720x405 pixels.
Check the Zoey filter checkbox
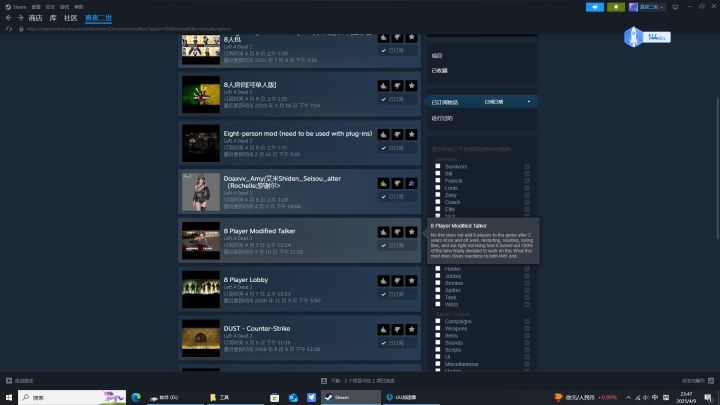pos(438,195)
